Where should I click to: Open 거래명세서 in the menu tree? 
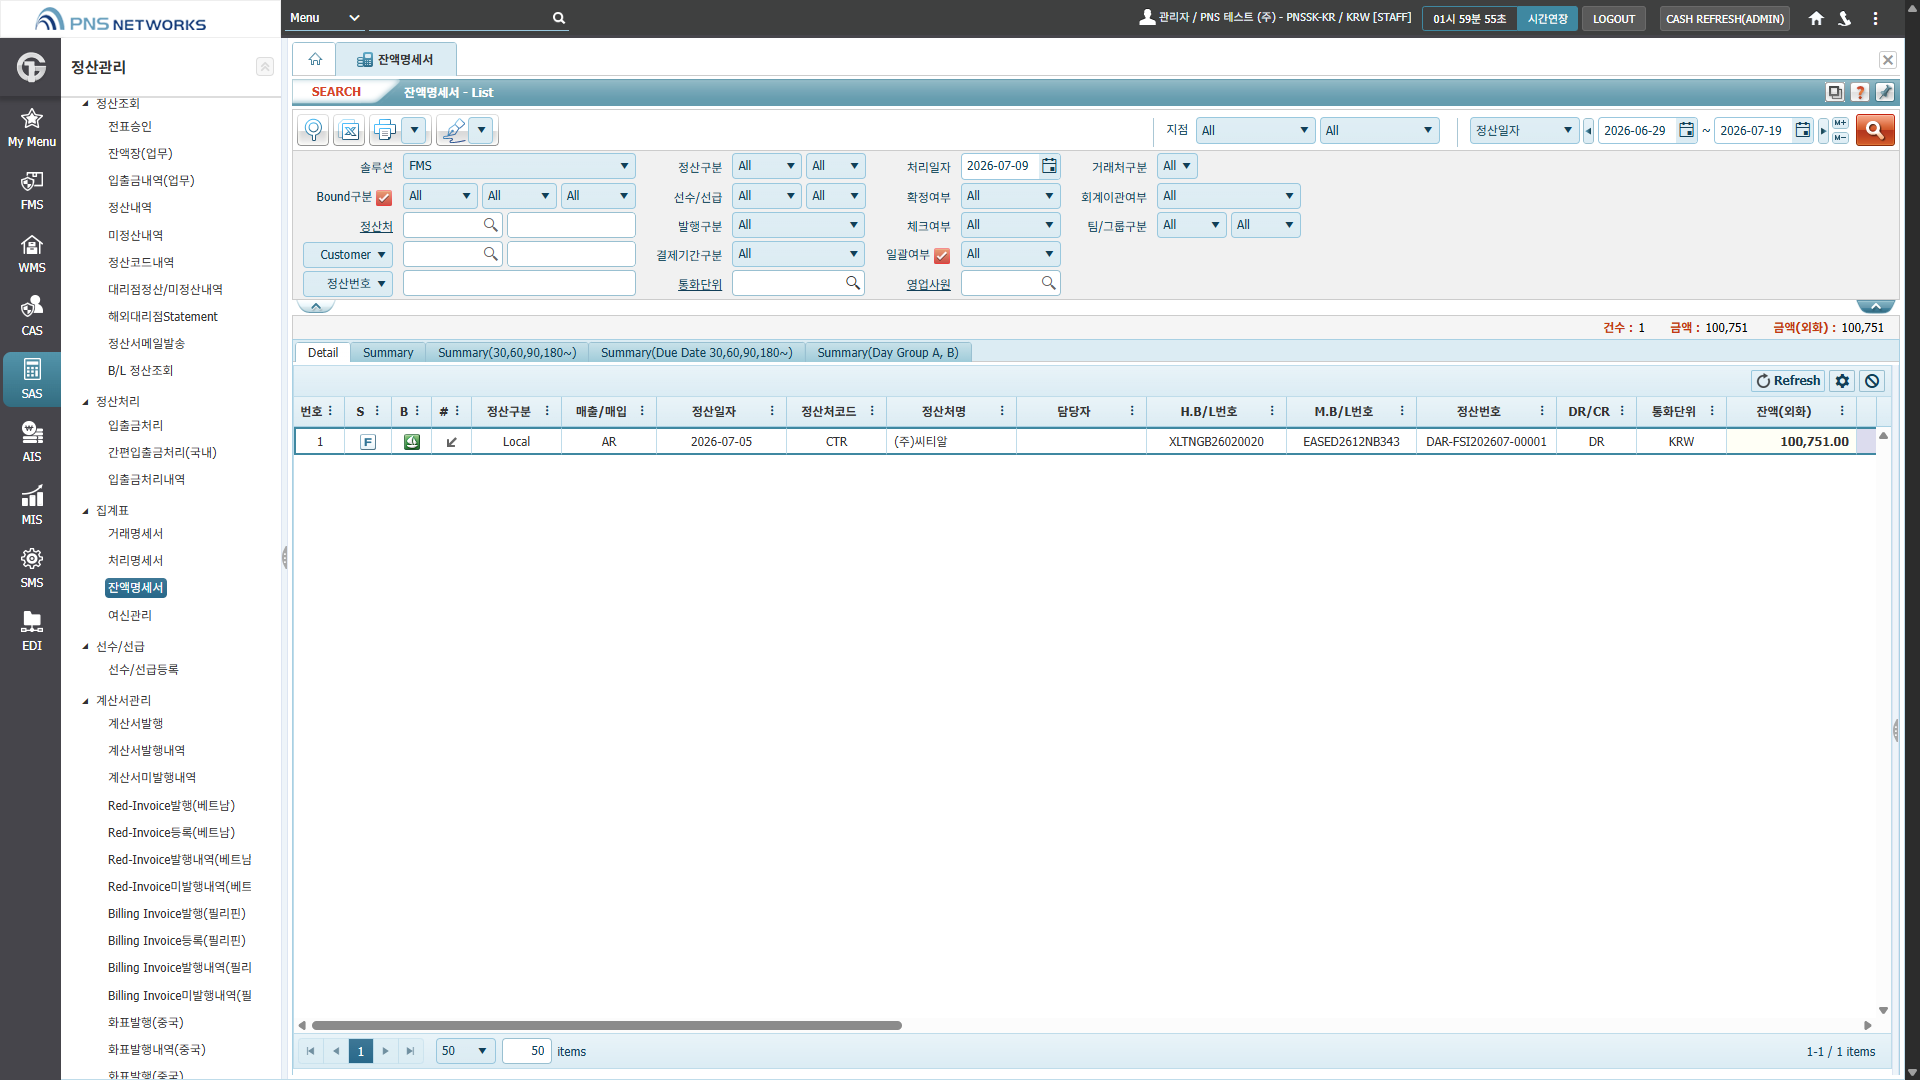(x=135, y=534)
